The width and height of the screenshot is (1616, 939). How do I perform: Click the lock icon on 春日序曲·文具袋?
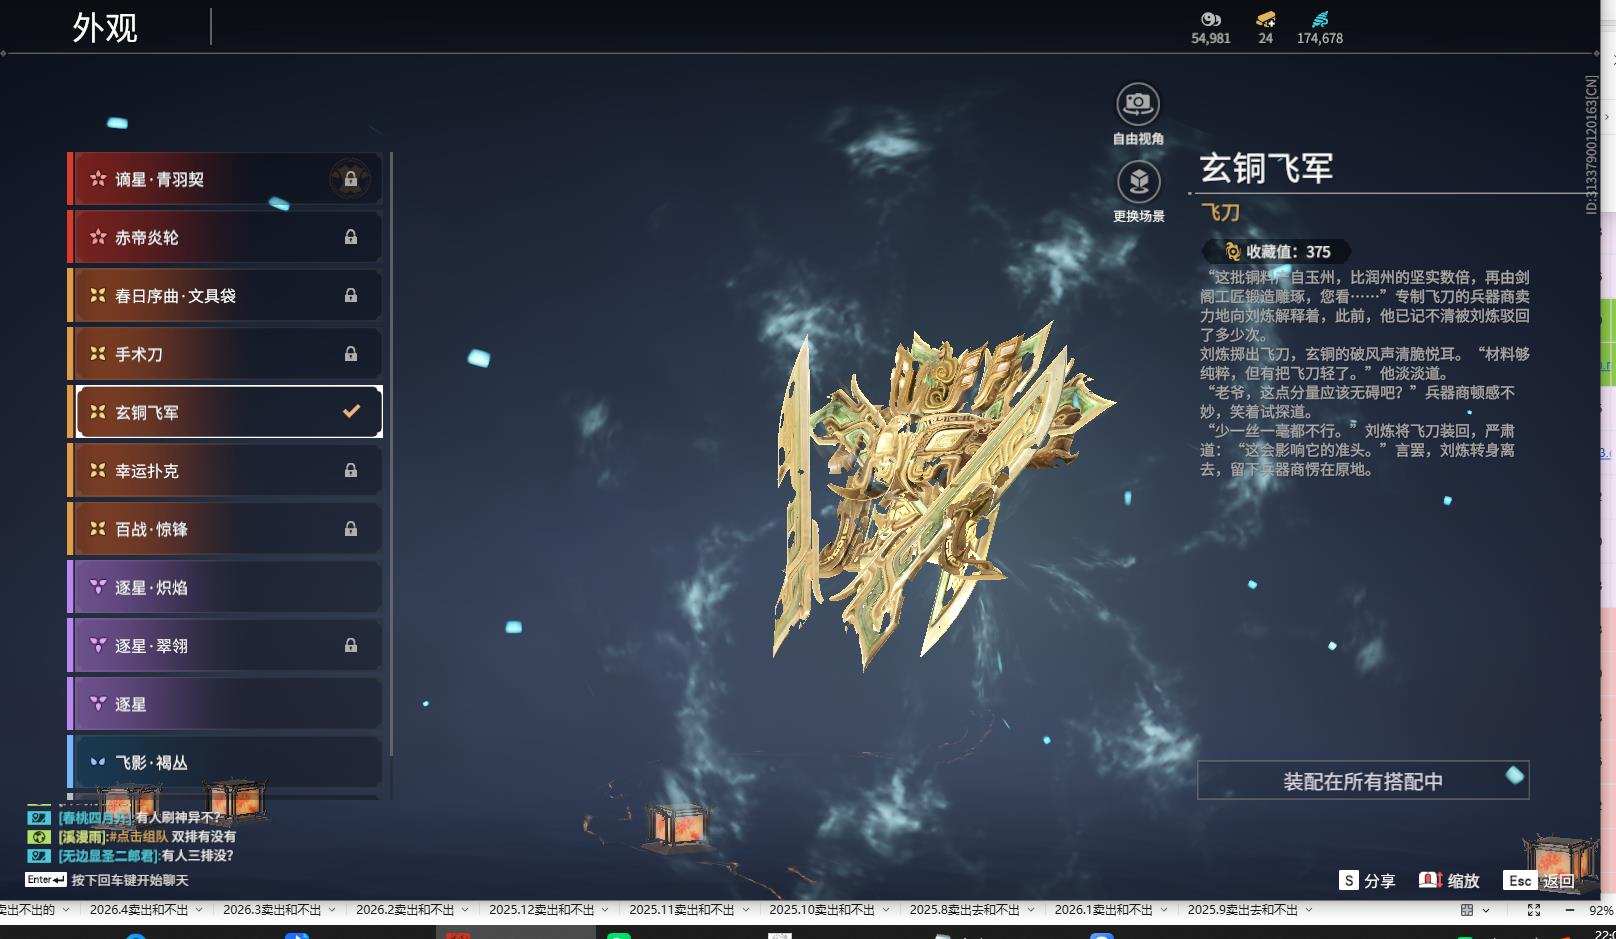[x=351, y=295]
